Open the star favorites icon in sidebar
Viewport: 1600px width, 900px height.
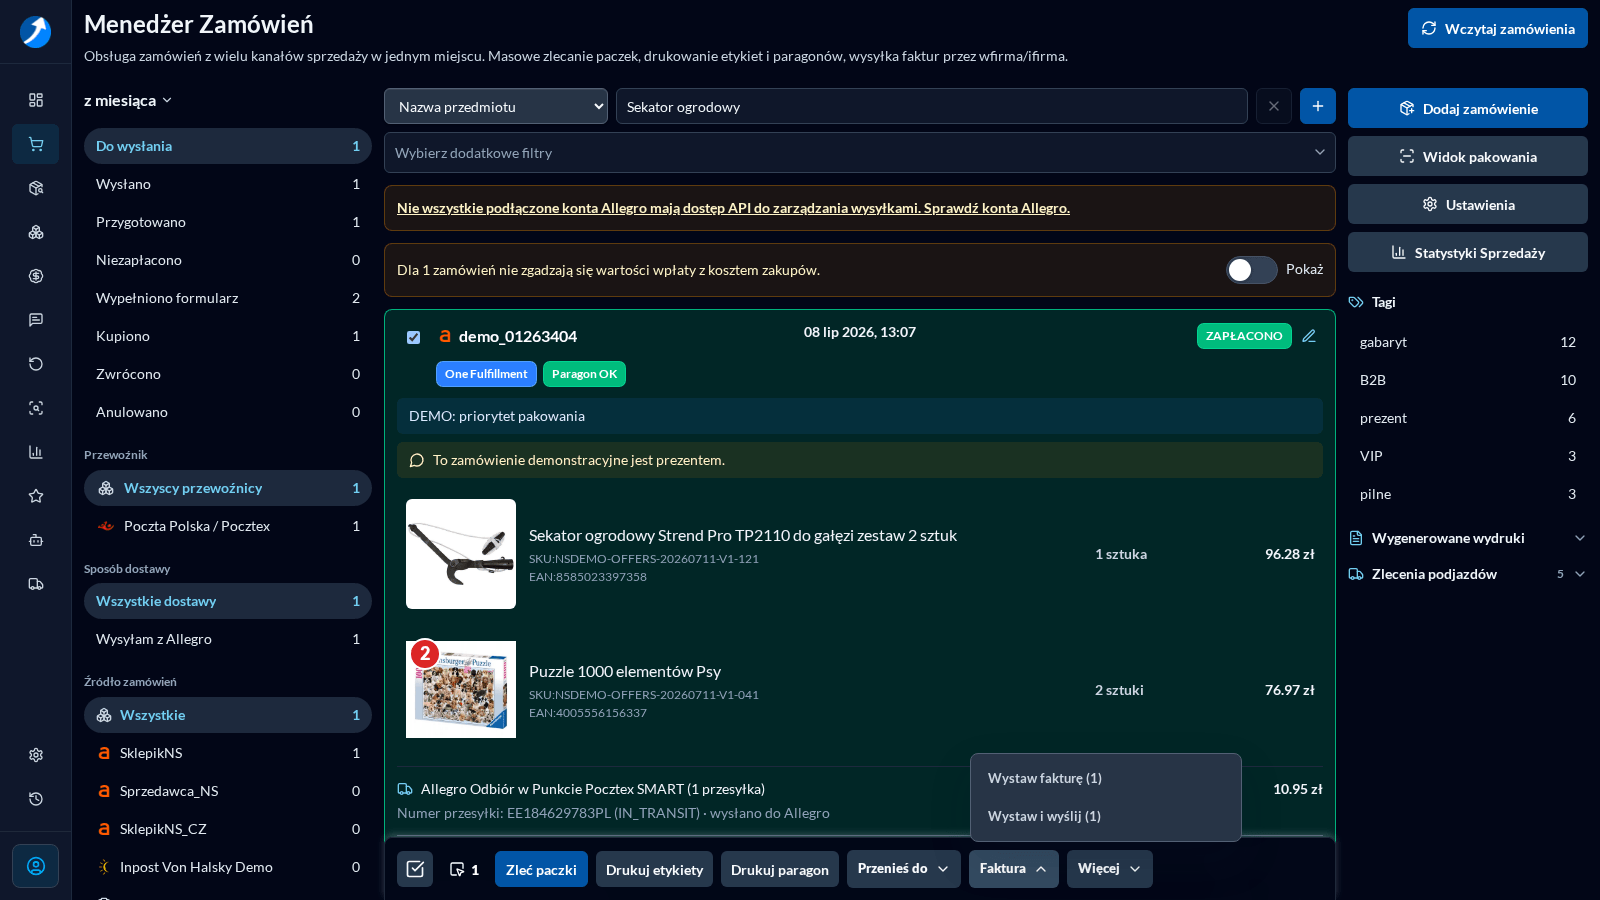pos(36,496)
